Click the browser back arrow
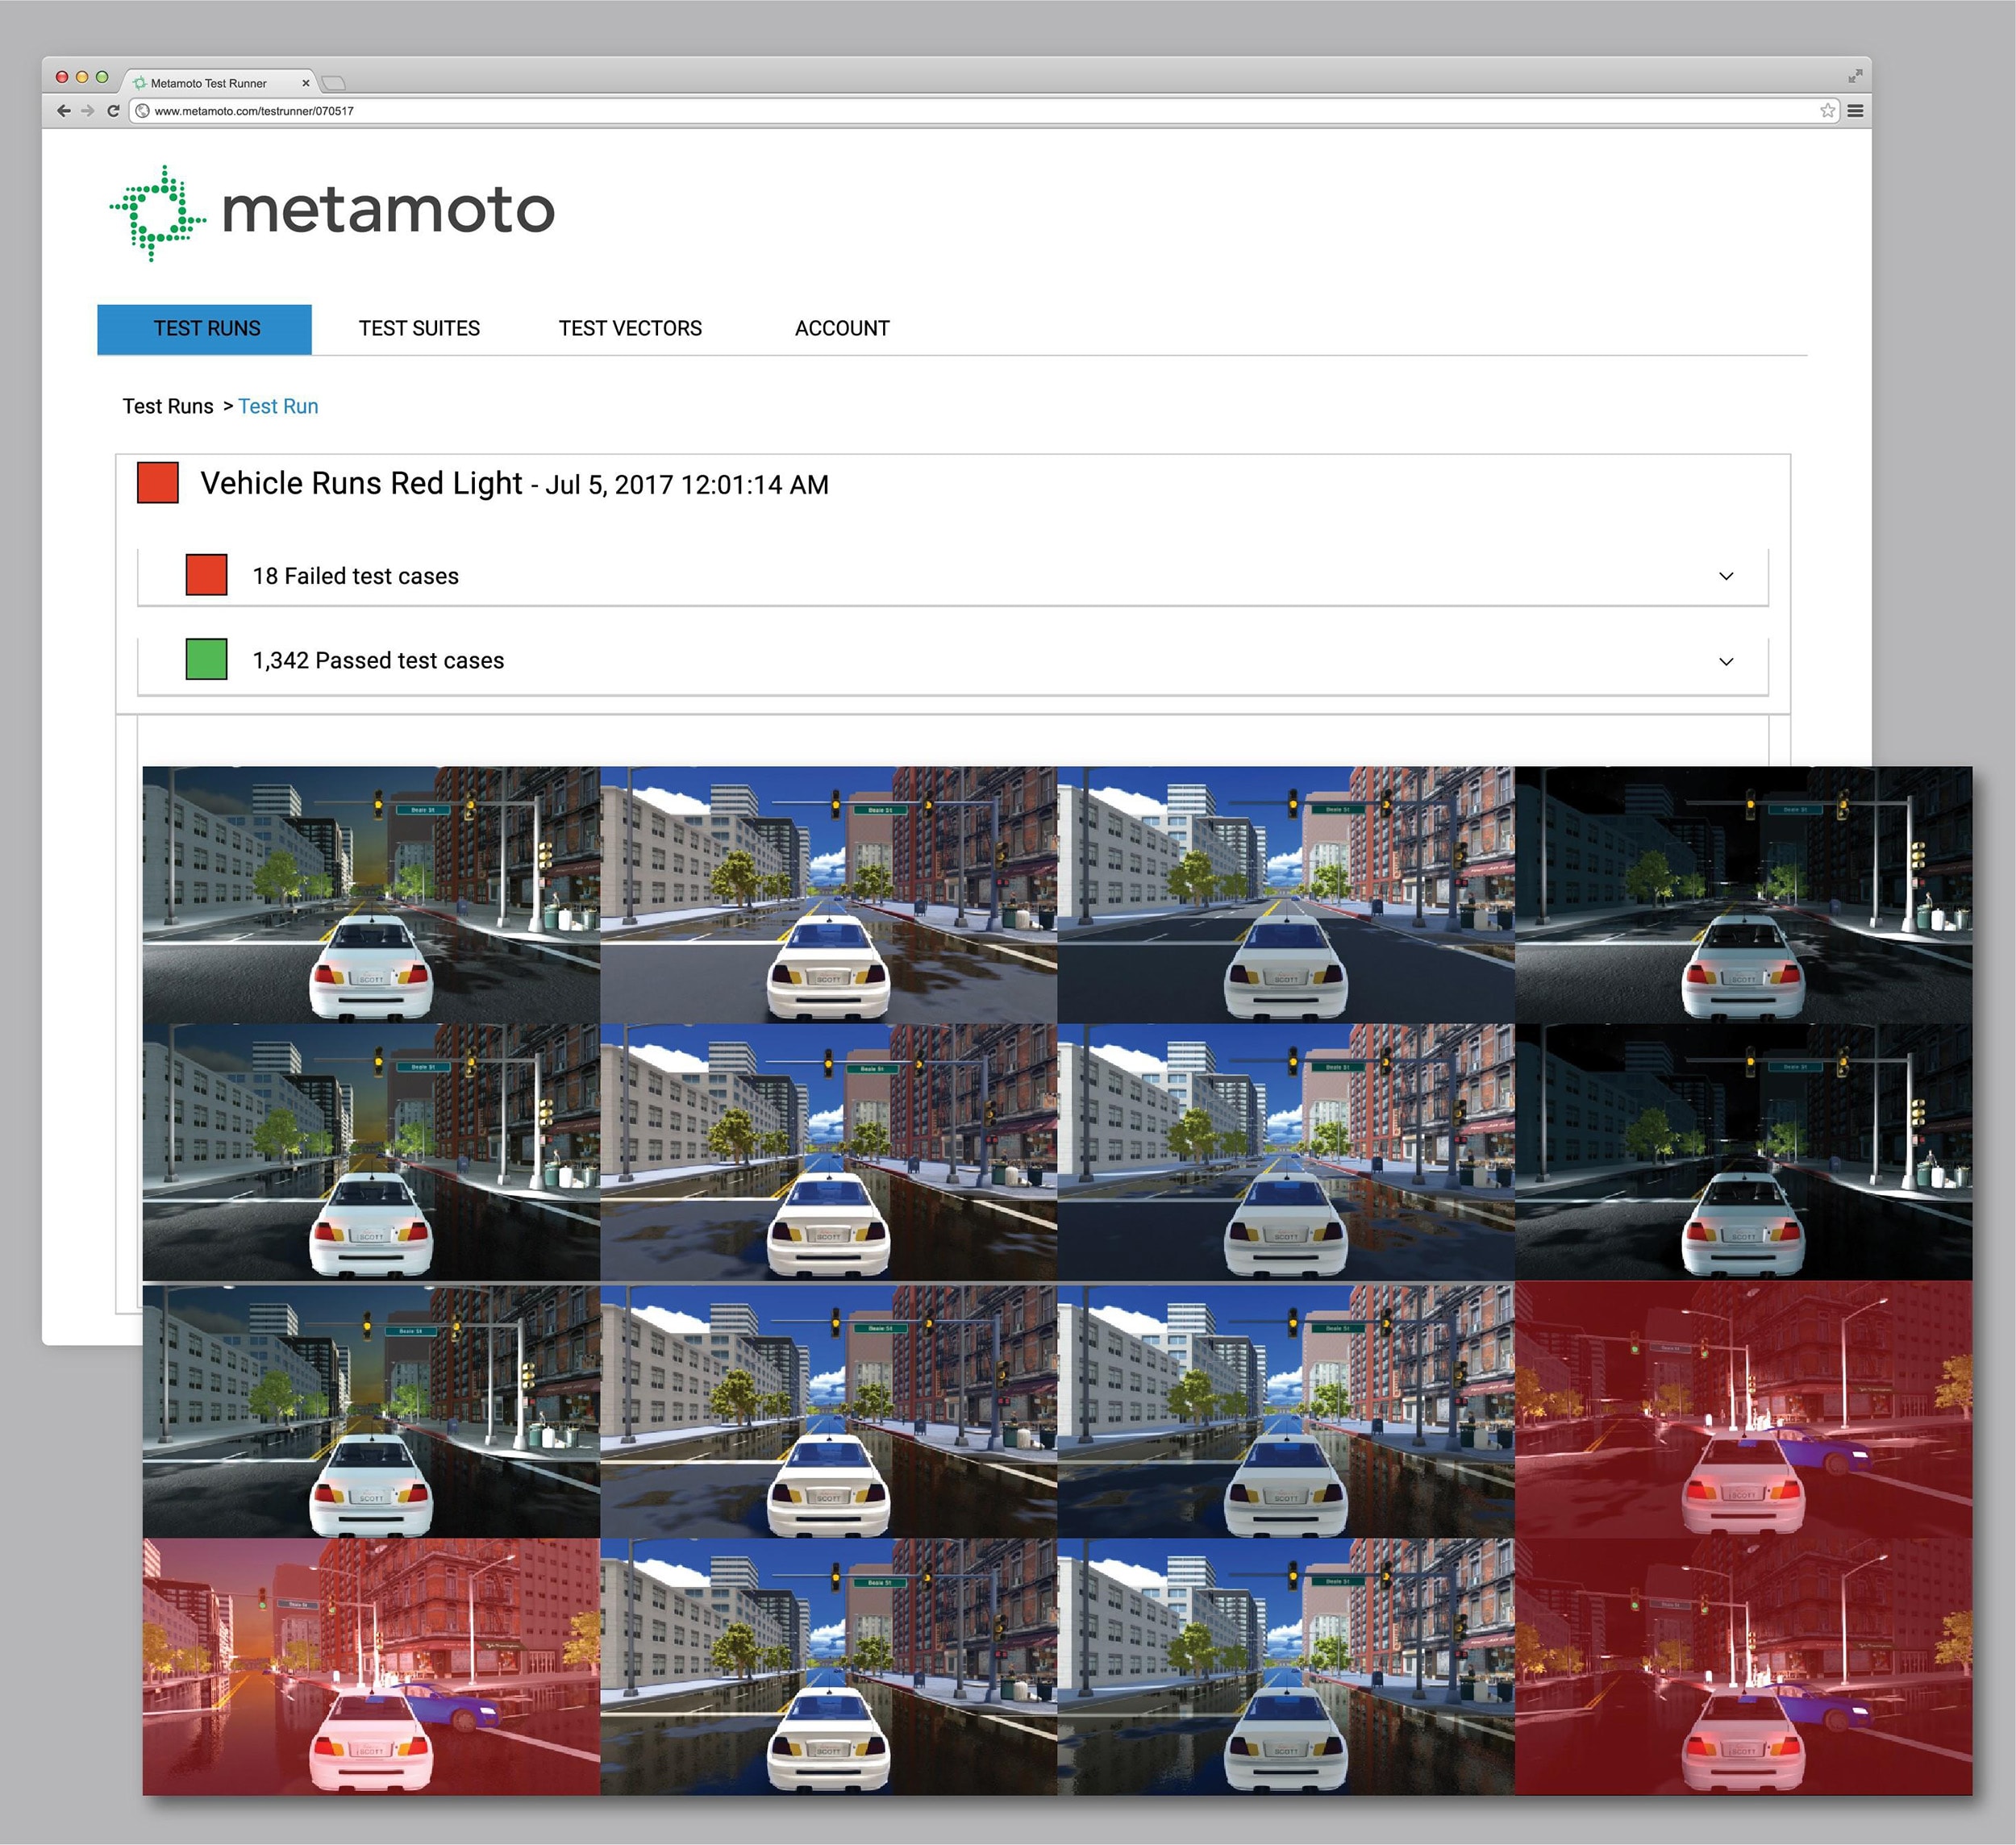2016x1845 pixels. 64,111
